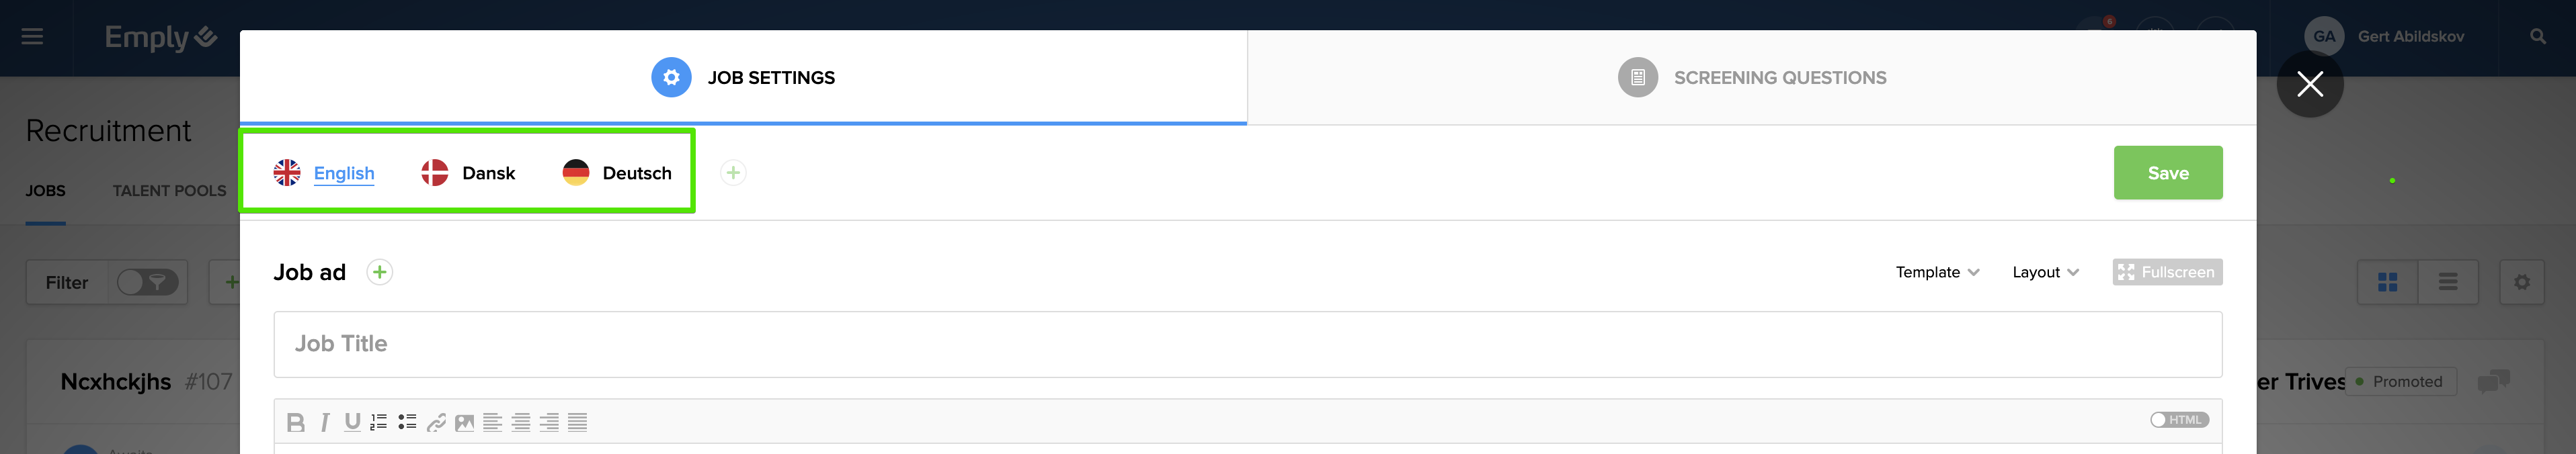Save the job settings
The height and width of the screenshot is (454, 2576).
tap(2167, 173)
